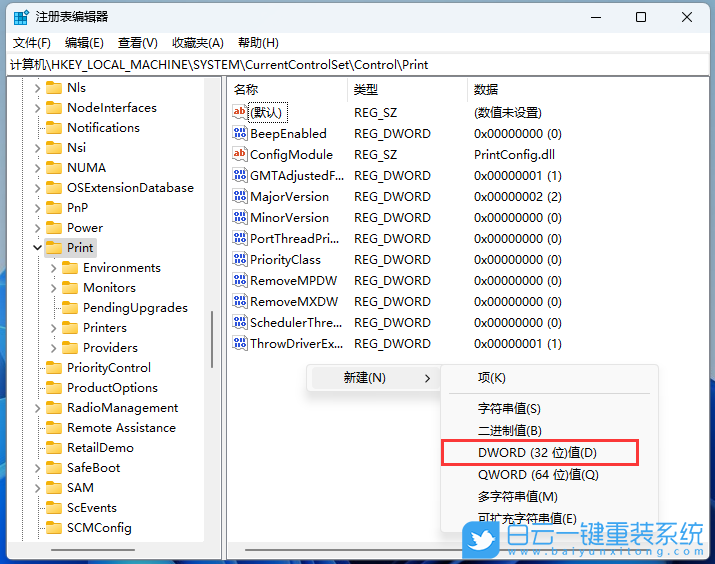Screen dimensions: 715x564
Task: Expand the SAM tree node
Action: point(37,488)
